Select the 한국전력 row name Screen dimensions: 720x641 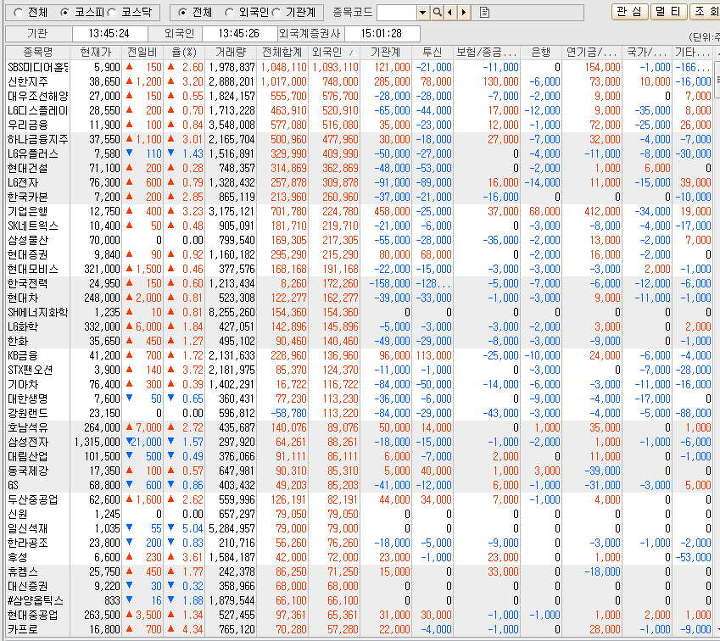click(28, 284)
